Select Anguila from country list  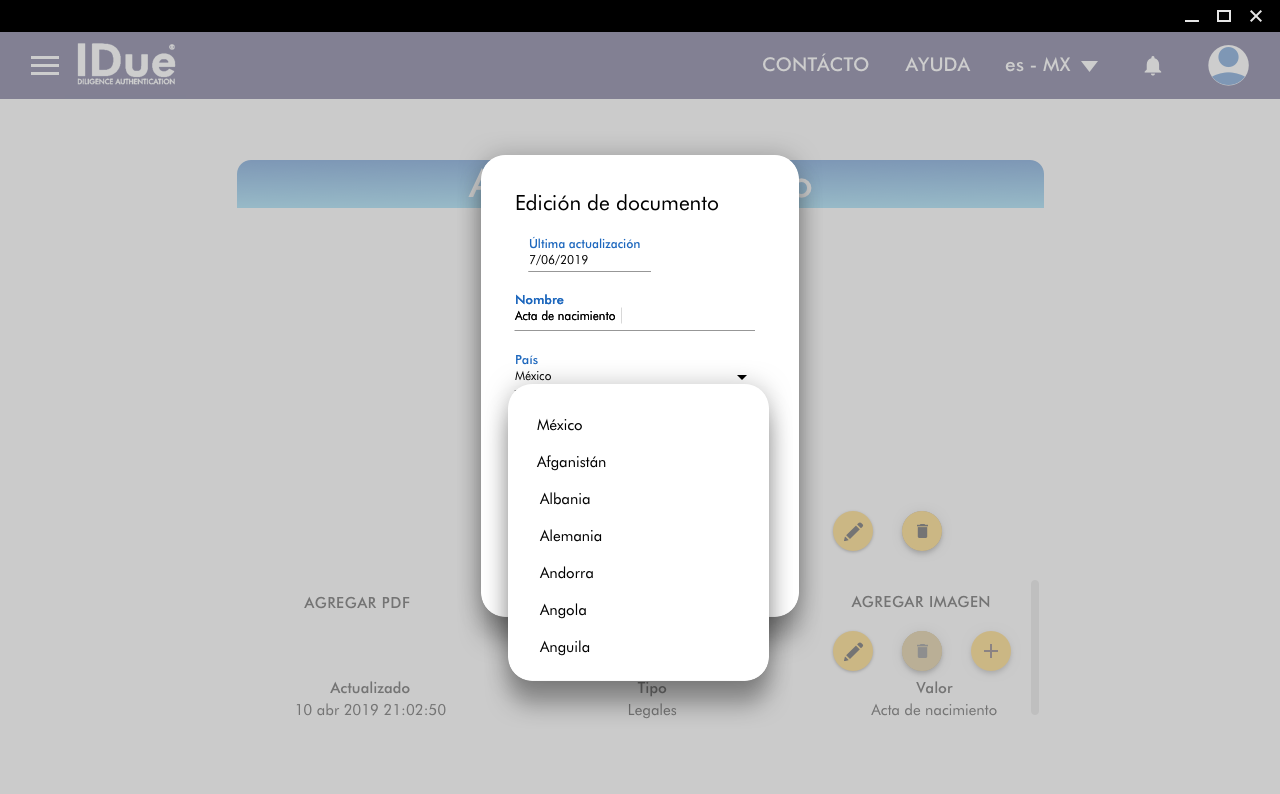coord(564,647)
